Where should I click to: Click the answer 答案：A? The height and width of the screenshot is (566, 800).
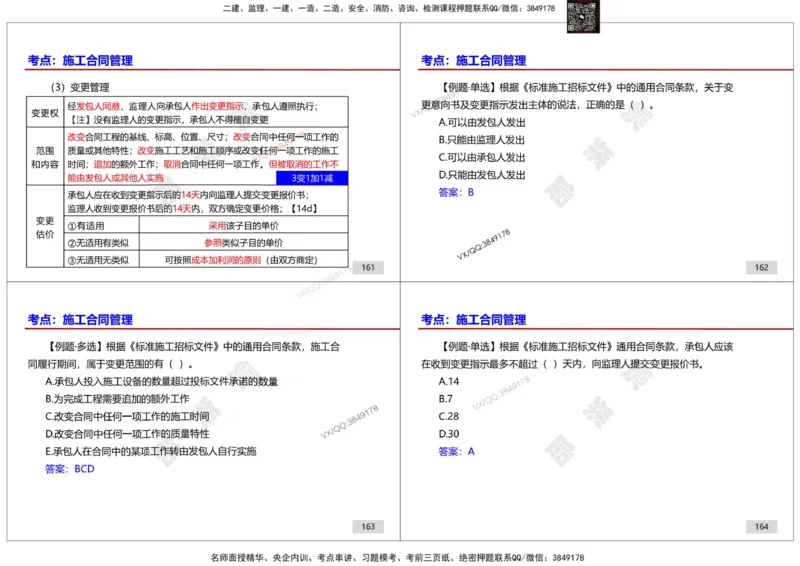tap(457, 452)
